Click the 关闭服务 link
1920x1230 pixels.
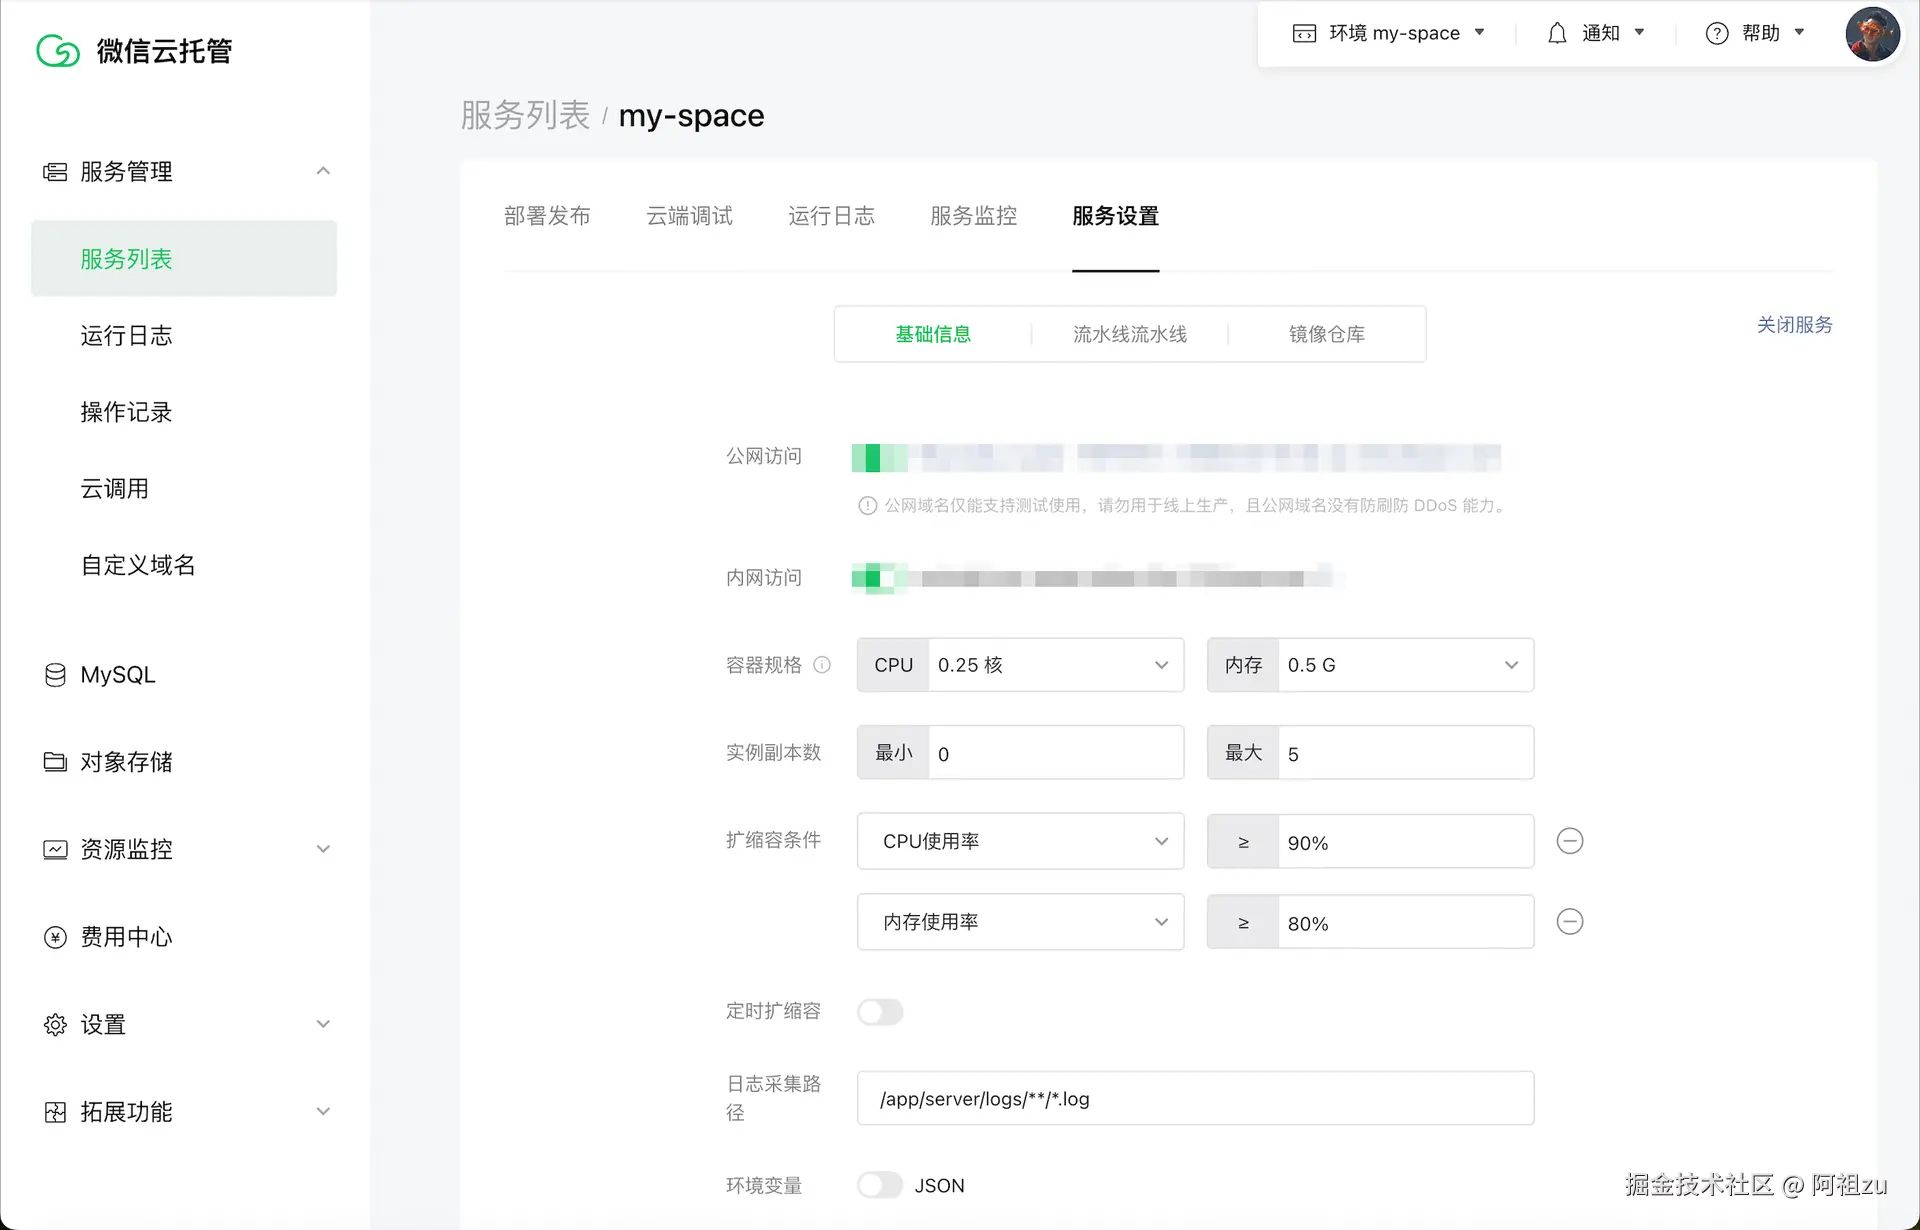(x=1794, y=325)
